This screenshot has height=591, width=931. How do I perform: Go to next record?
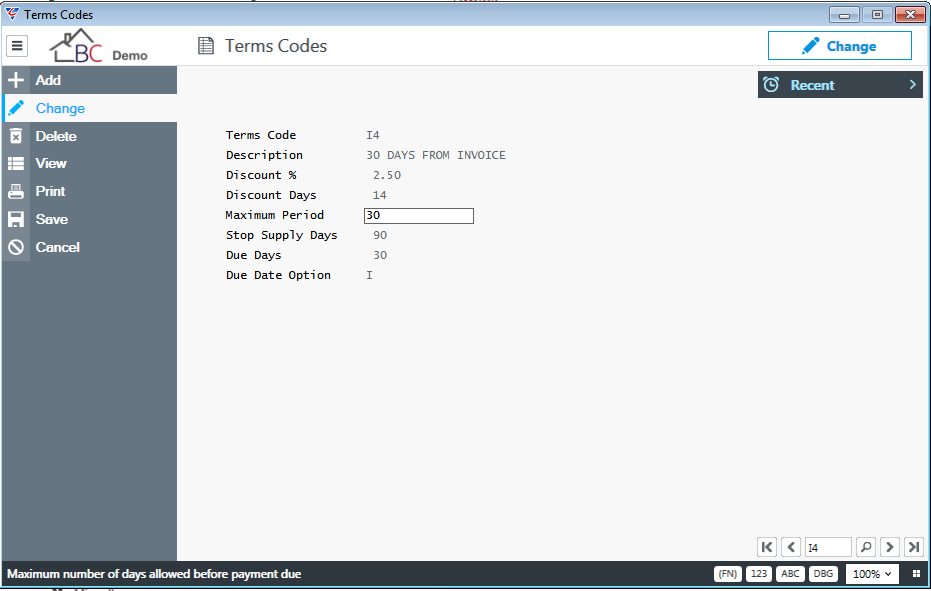click(x=889, y=547)
